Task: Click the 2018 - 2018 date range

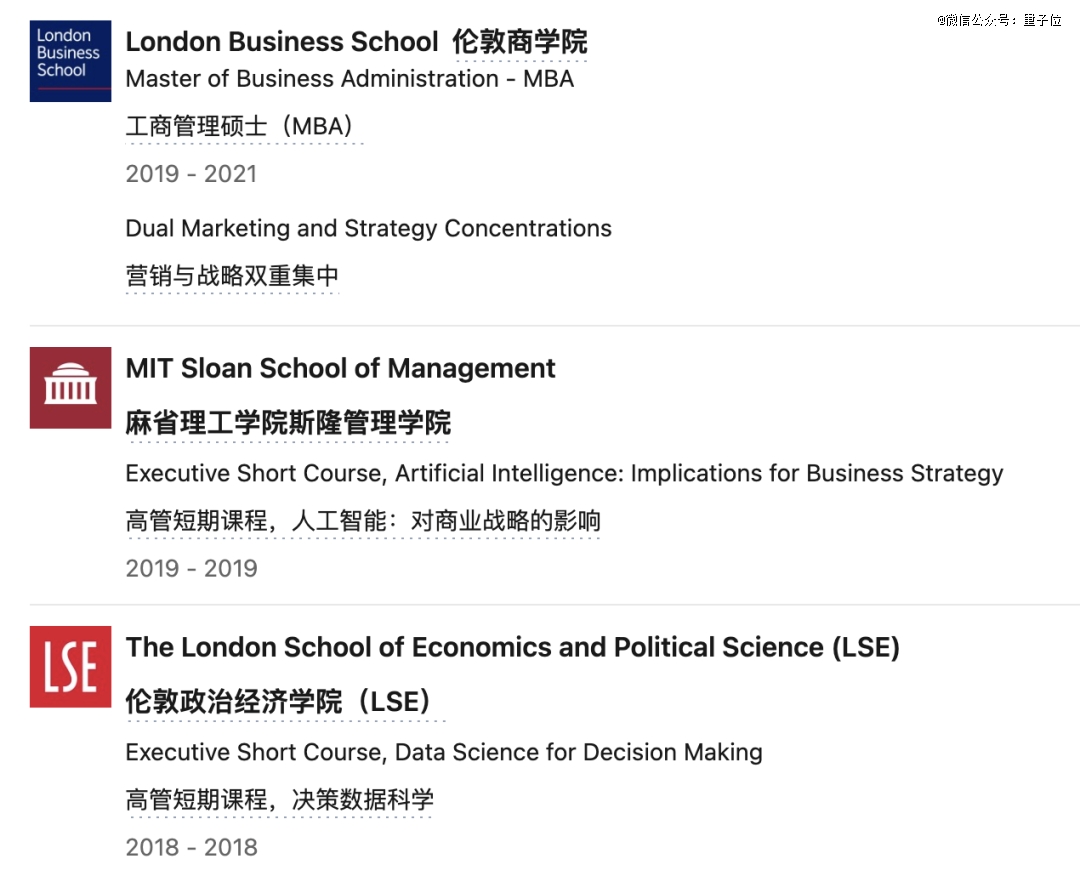Action: coord(191,847)
